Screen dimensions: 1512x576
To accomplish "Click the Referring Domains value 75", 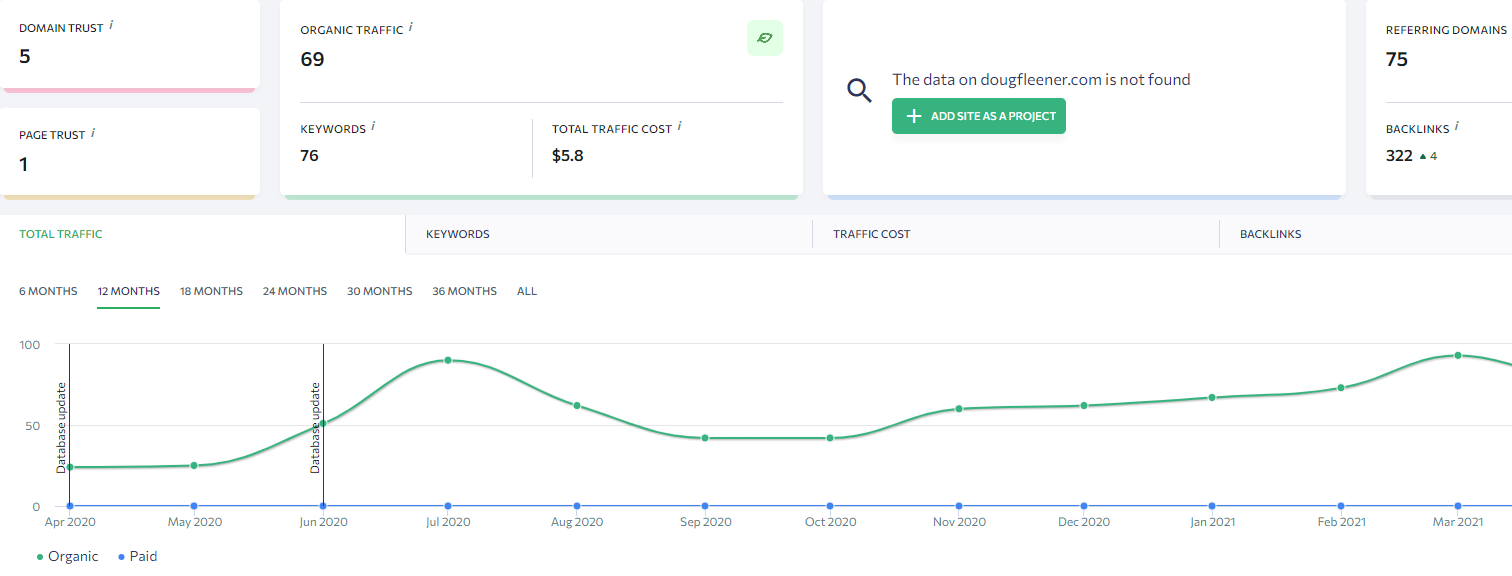I will [1397, 59].
